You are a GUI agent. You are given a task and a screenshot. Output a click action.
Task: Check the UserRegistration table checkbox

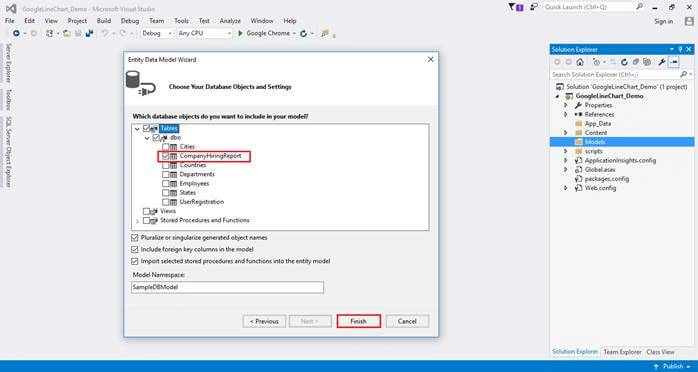click(x=166, y=202)
